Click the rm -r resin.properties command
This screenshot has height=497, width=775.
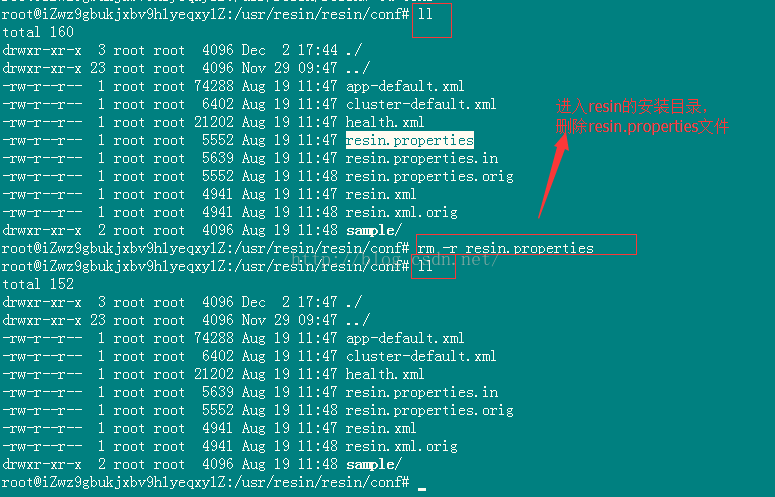tap(506, 248)
